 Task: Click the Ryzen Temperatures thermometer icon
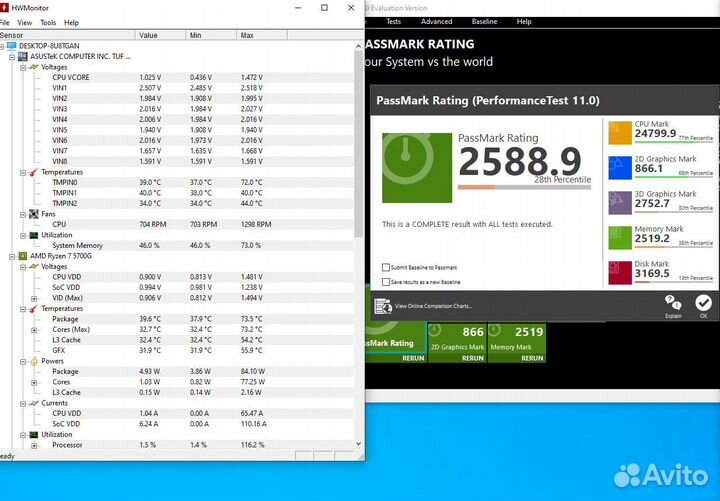(x=34, y=309)
